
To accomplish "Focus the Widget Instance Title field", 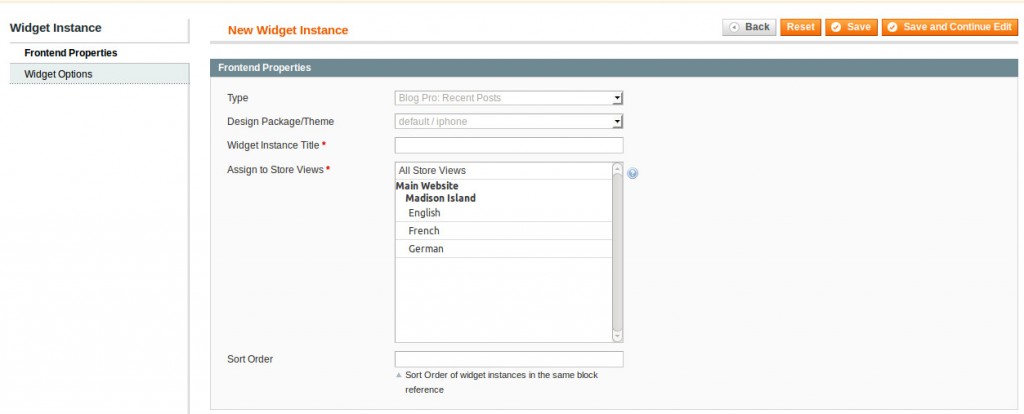I will pos(509,146).
